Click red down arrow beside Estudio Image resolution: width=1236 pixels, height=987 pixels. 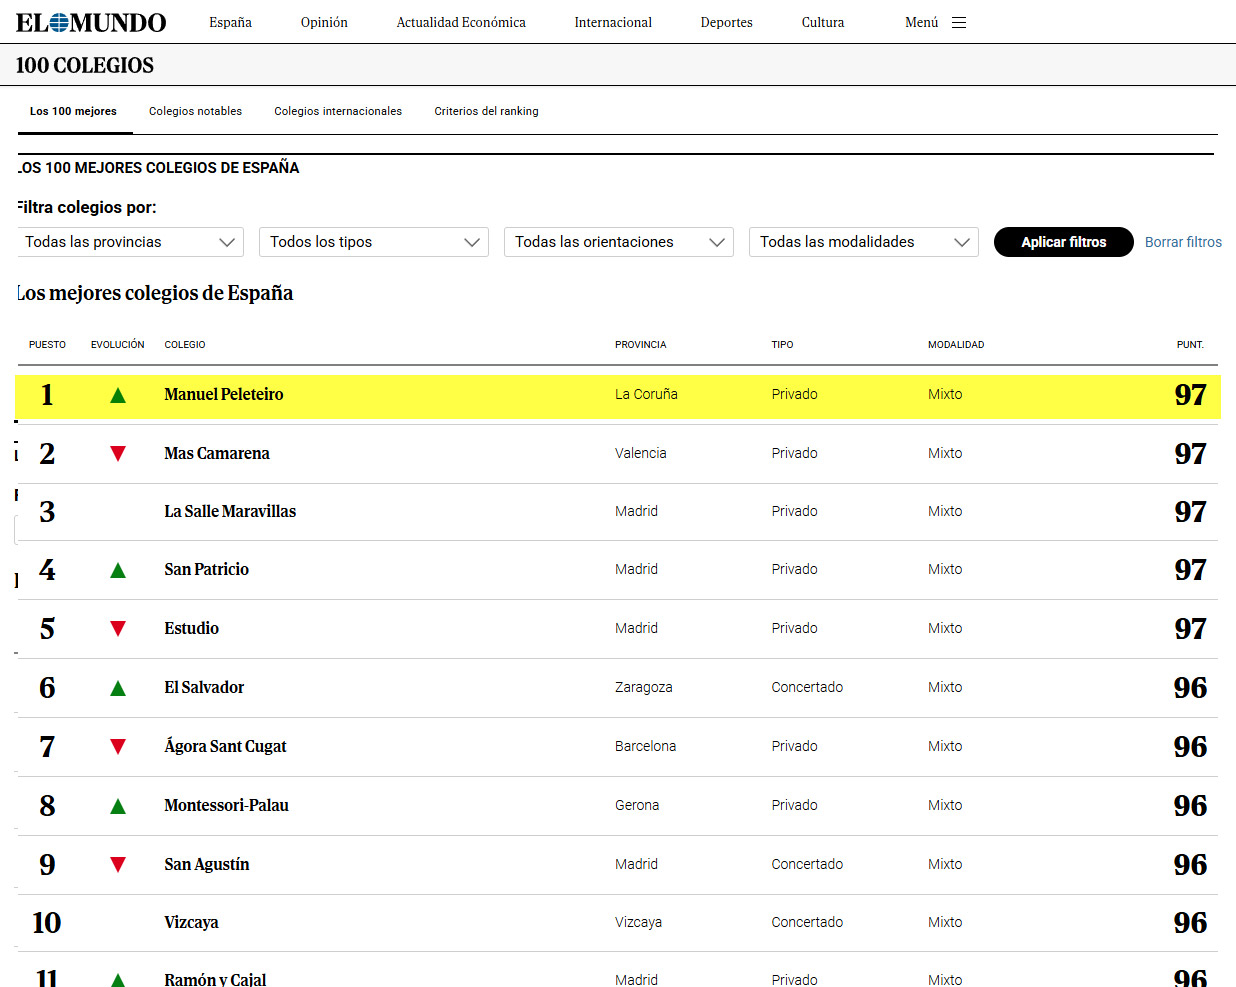(118, 629)
